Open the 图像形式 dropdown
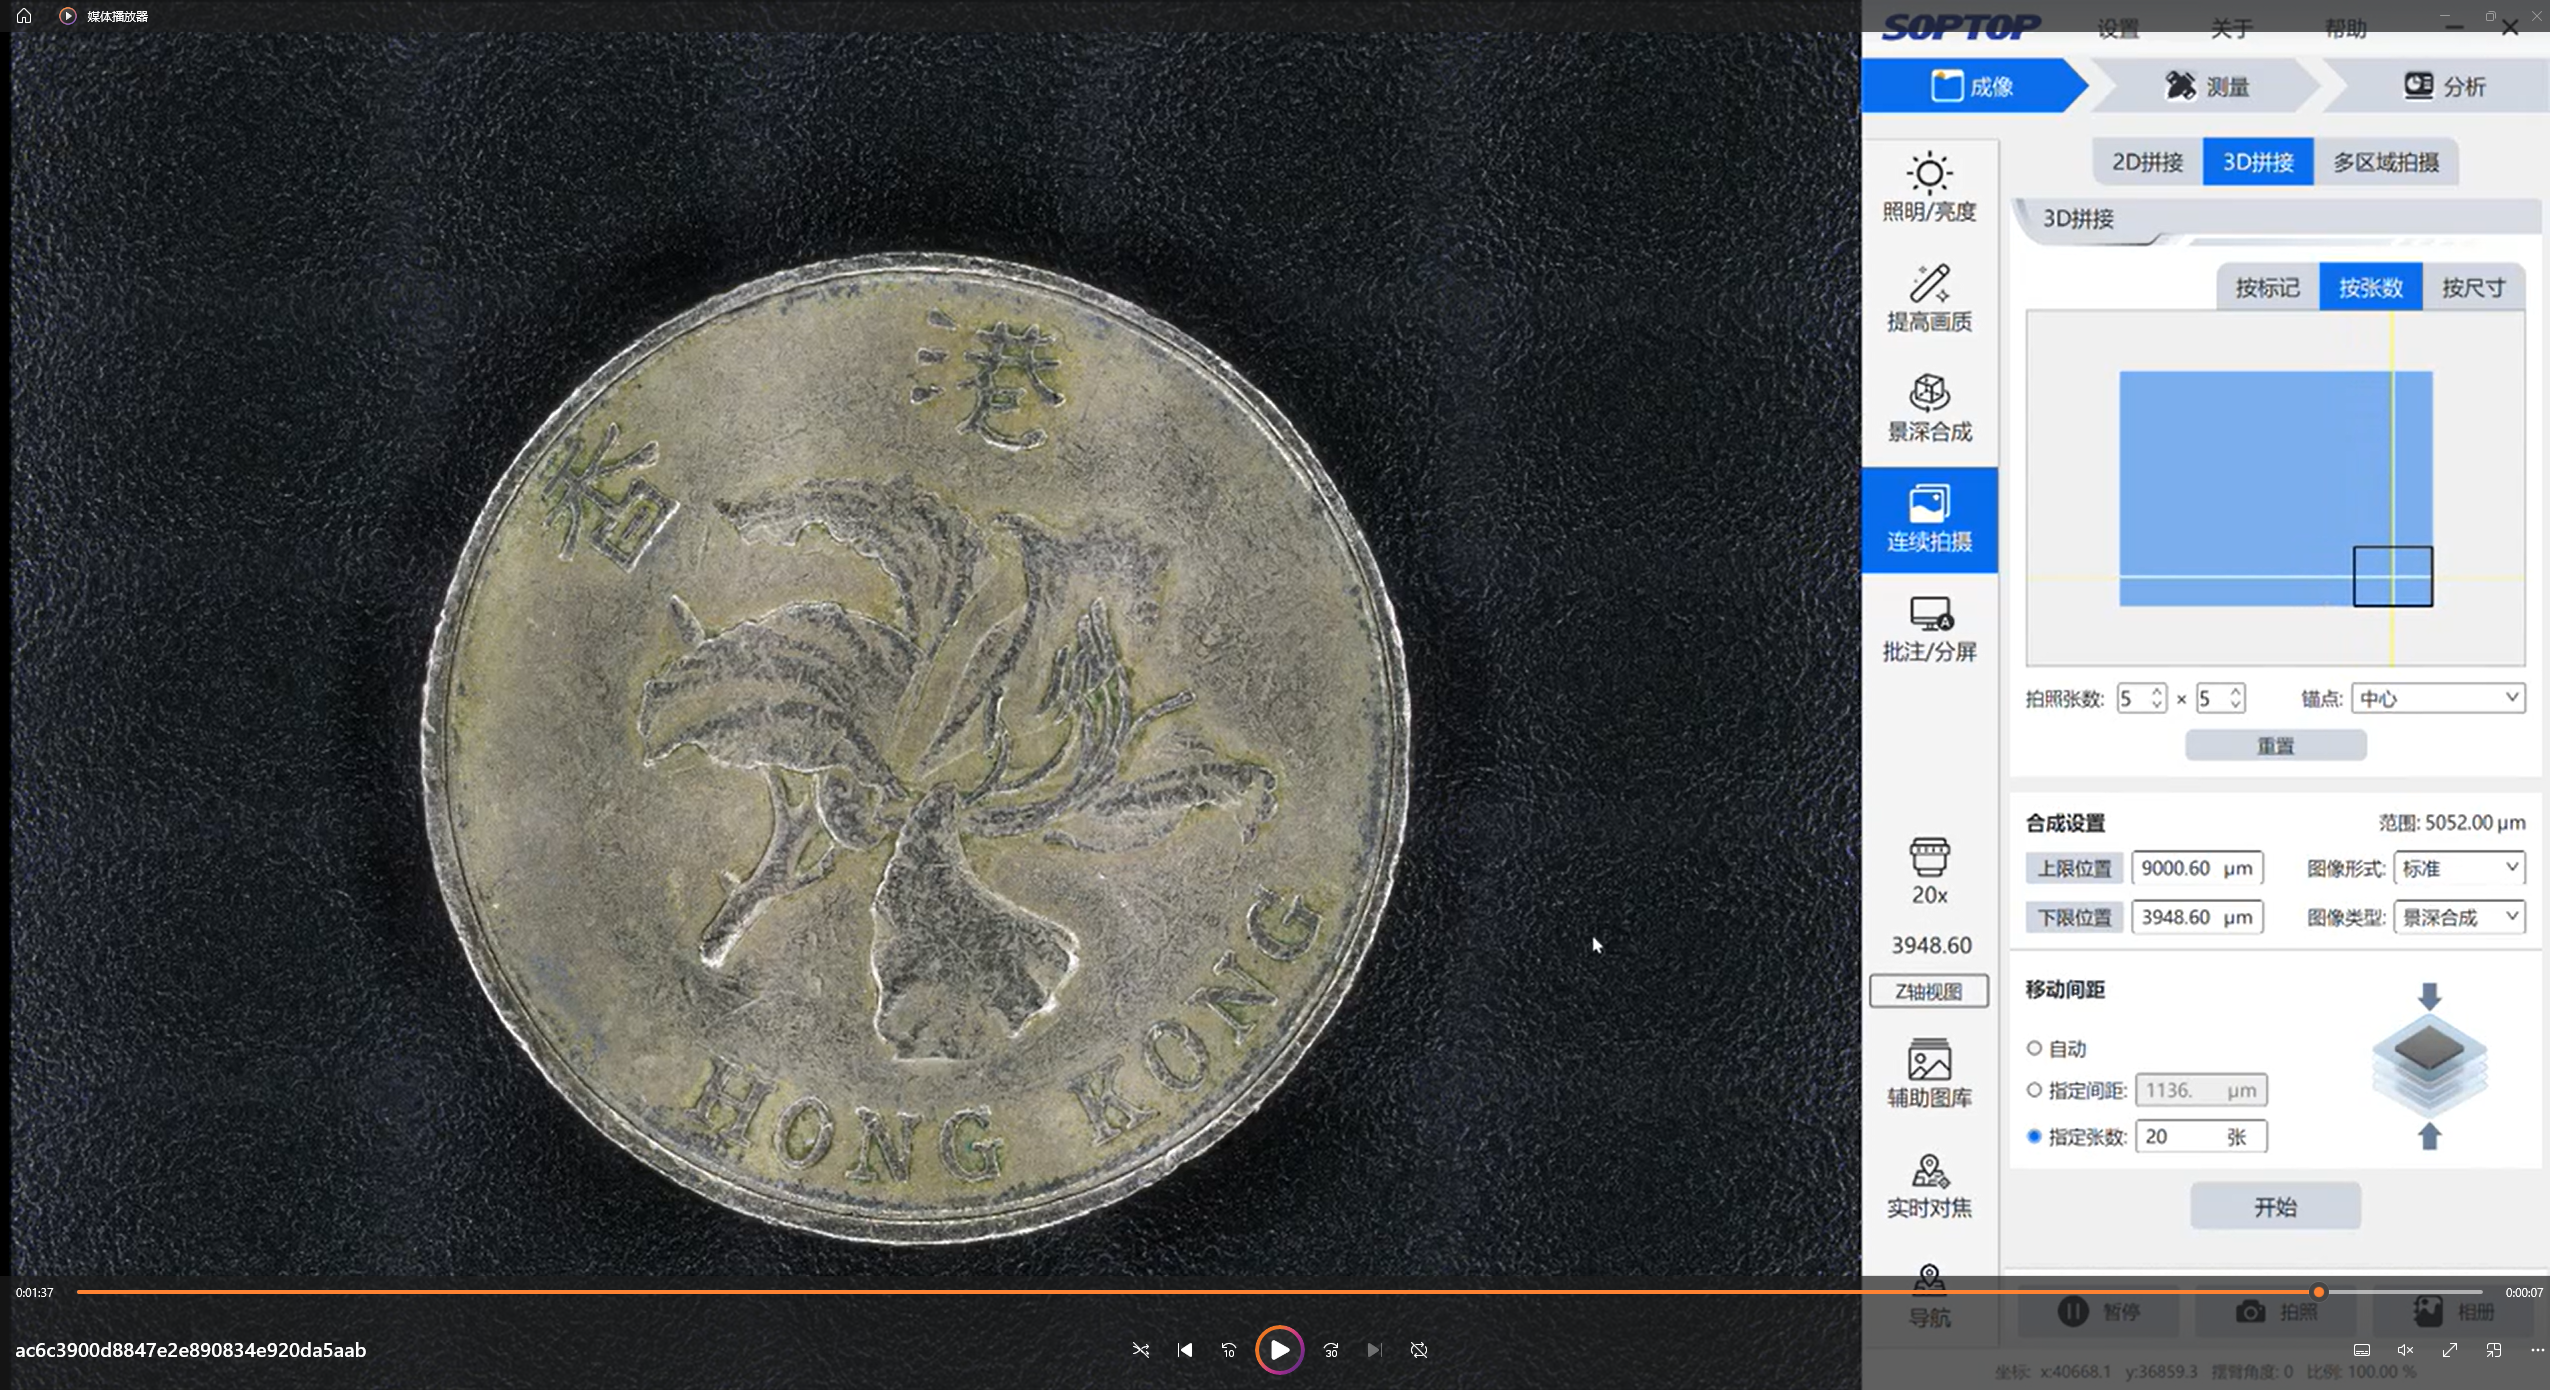The height and width of the screenshot is (1390, 2550). tap(2459, 868)
